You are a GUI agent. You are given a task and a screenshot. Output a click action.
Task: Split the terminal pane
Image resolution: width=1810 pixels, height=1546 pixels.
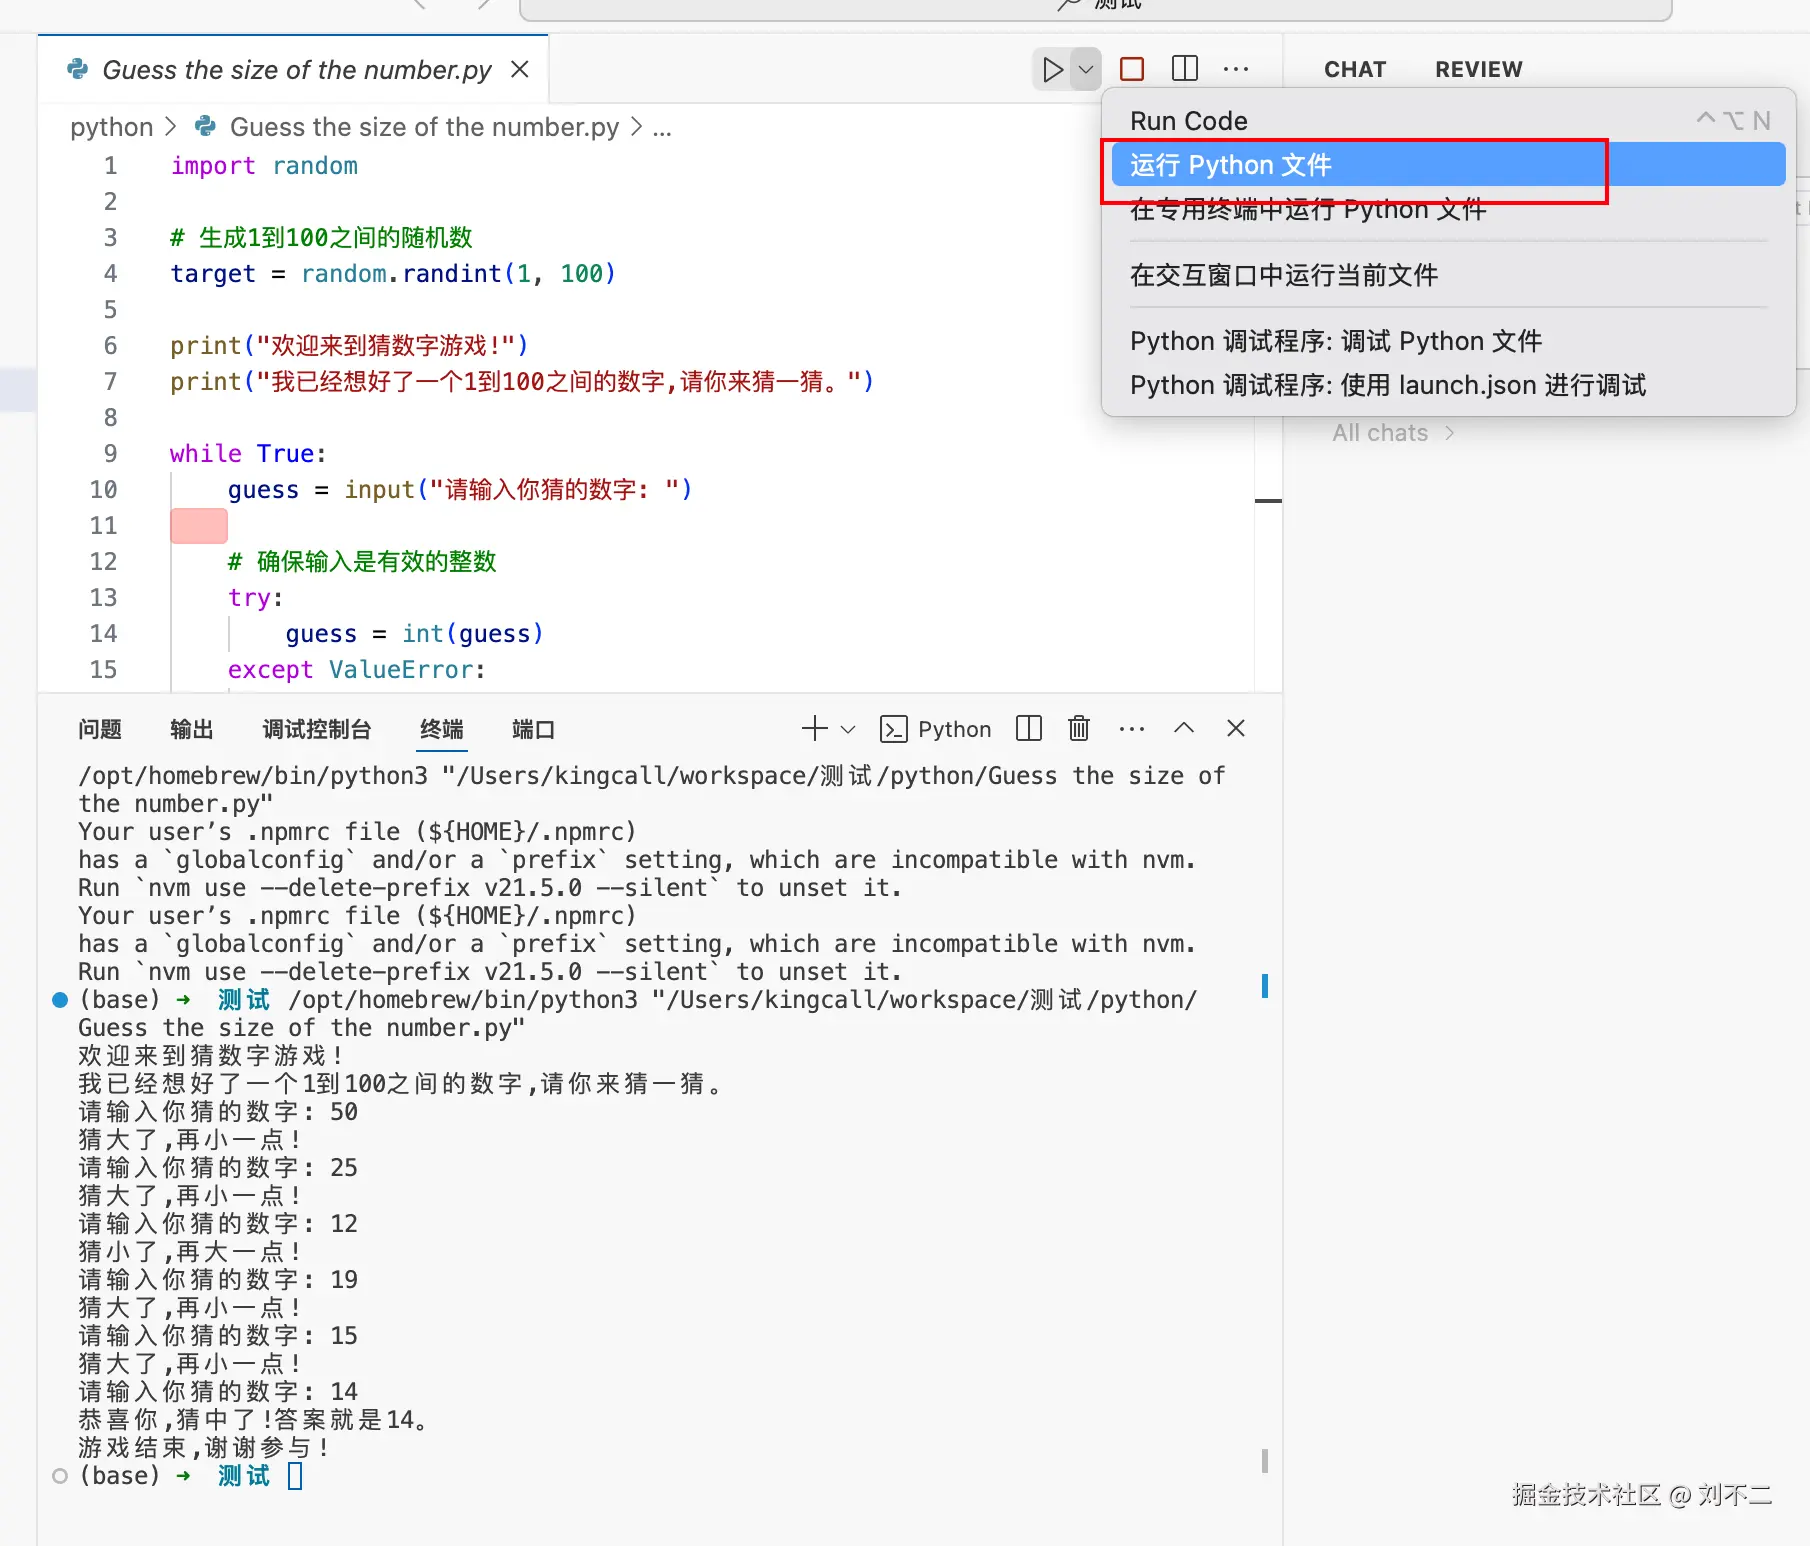point(1028,728)
